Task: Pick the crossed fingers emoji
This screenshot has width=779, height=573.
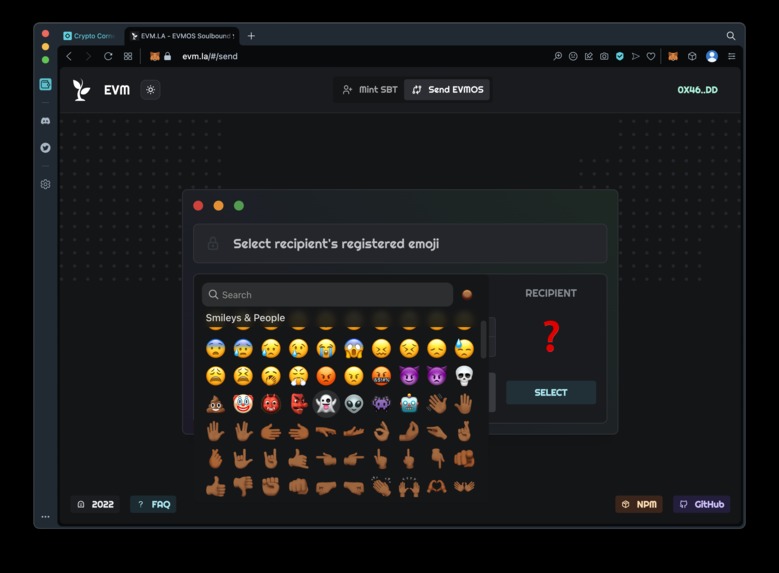Action: point(464,431)
